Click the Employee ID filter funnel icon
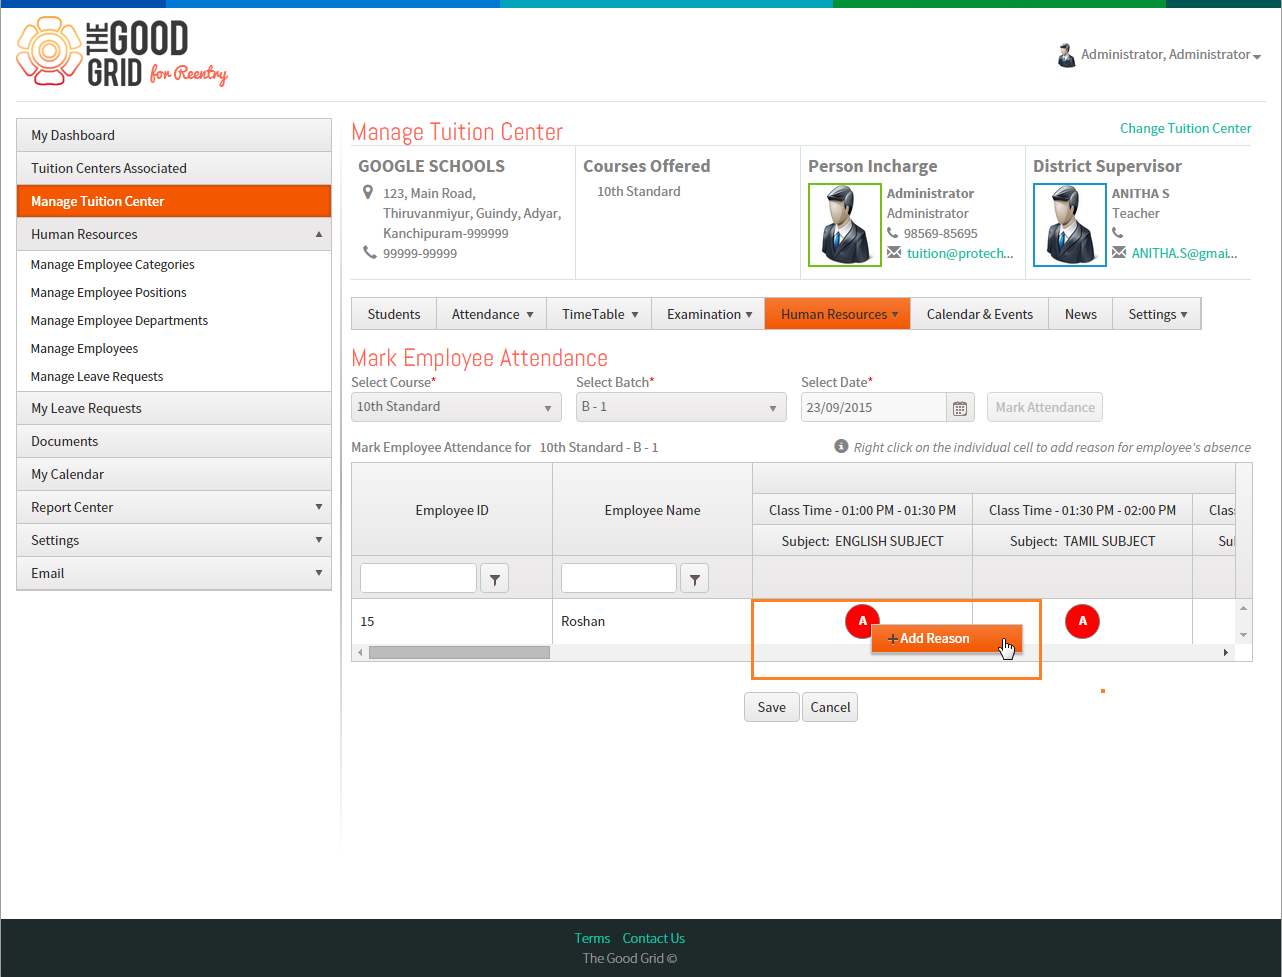Viewport: 1282px width, 977px height. click(x=495, y=578)
